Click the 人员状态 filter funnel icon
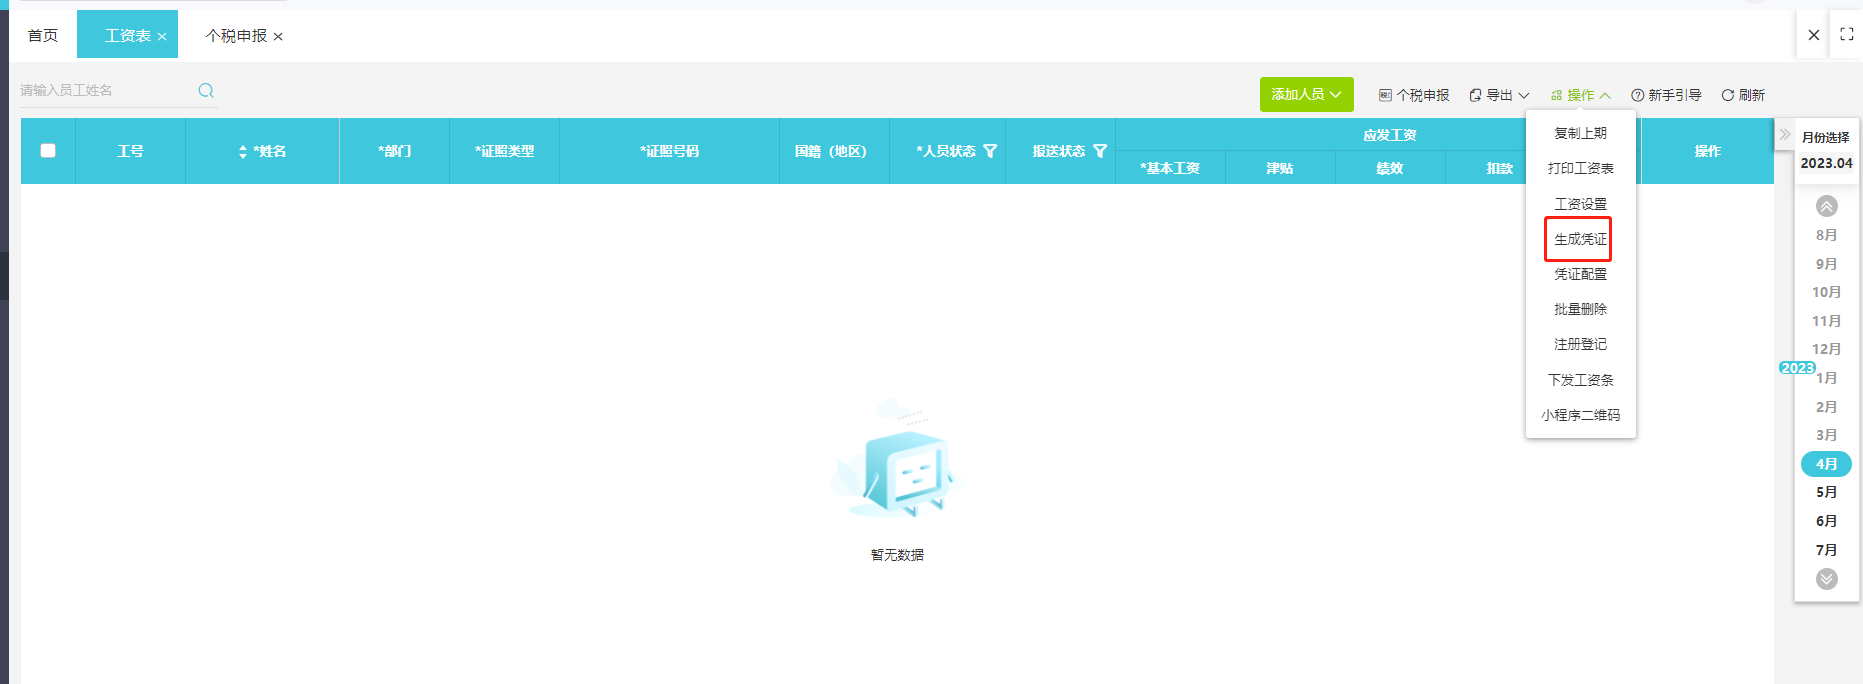Viewport: 1863px width, 684px height. [990, 151]
